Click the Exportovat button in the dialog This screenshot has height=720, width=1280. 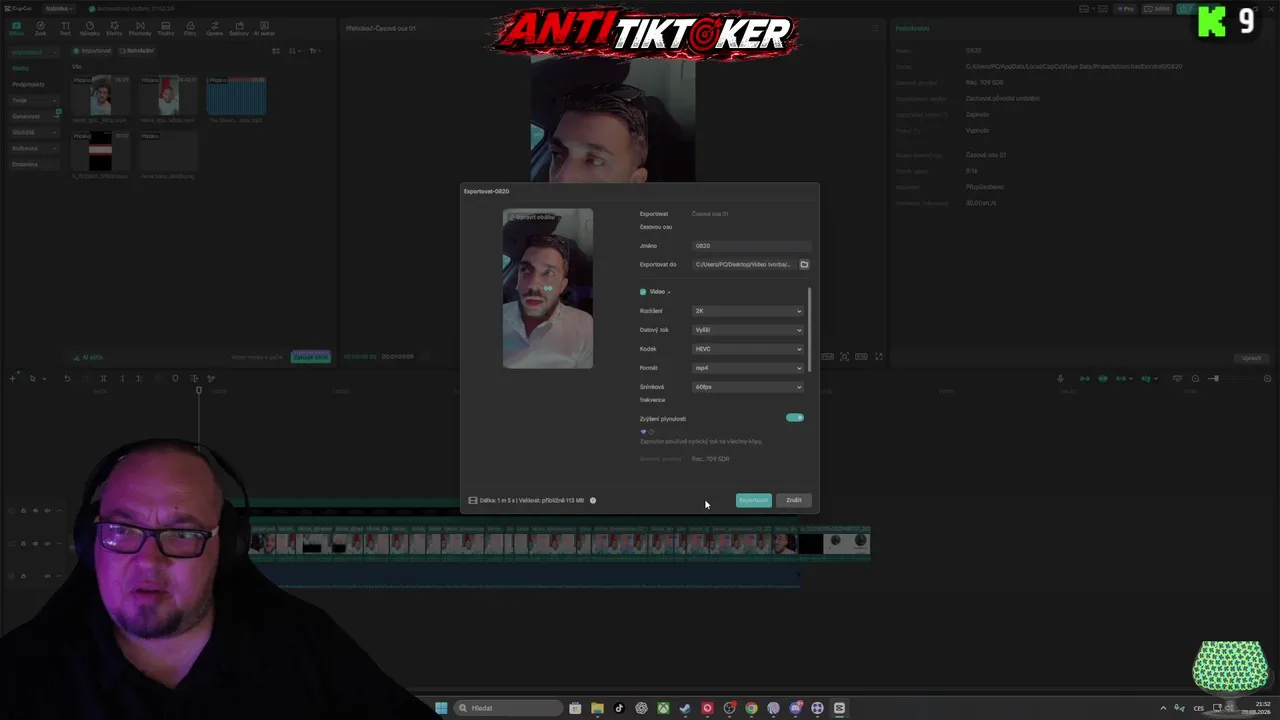(x=754, y=500)
